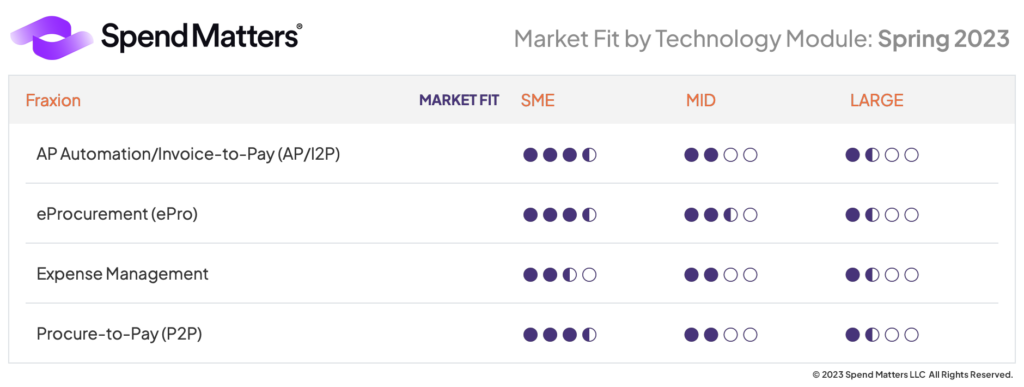Click the MARKET FIT label
This screenshot has width=1024, height=387.
tap(459, 101)
